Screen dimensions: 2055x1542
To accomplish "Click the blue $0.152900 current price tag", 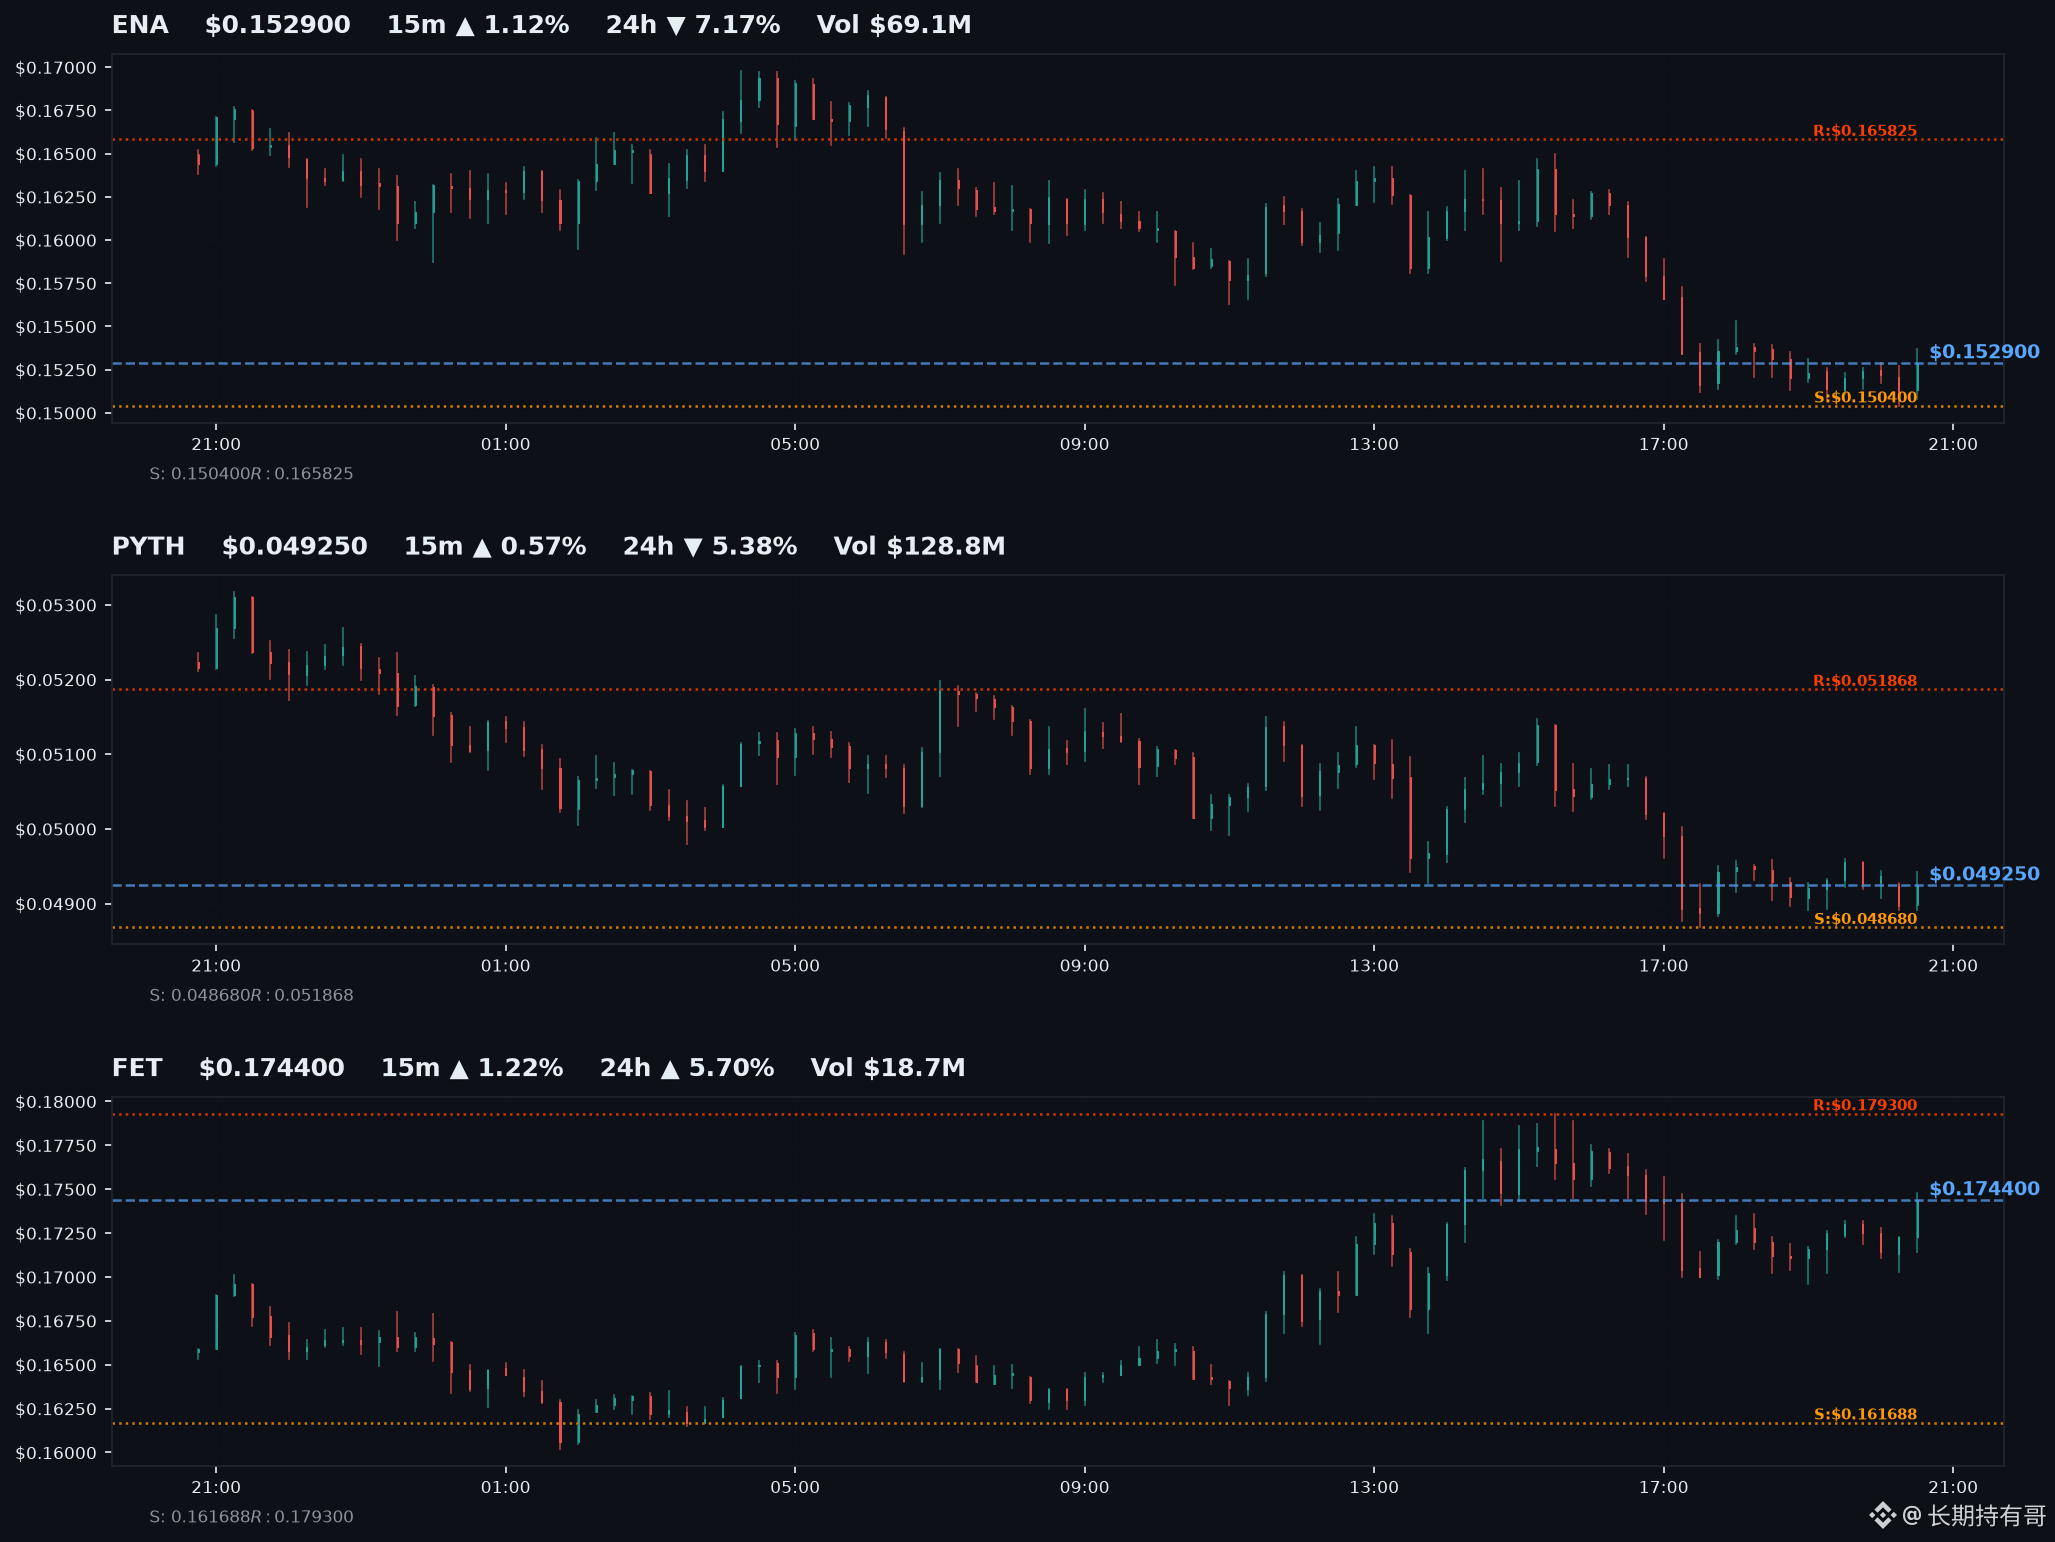I will click(1984, 352).
